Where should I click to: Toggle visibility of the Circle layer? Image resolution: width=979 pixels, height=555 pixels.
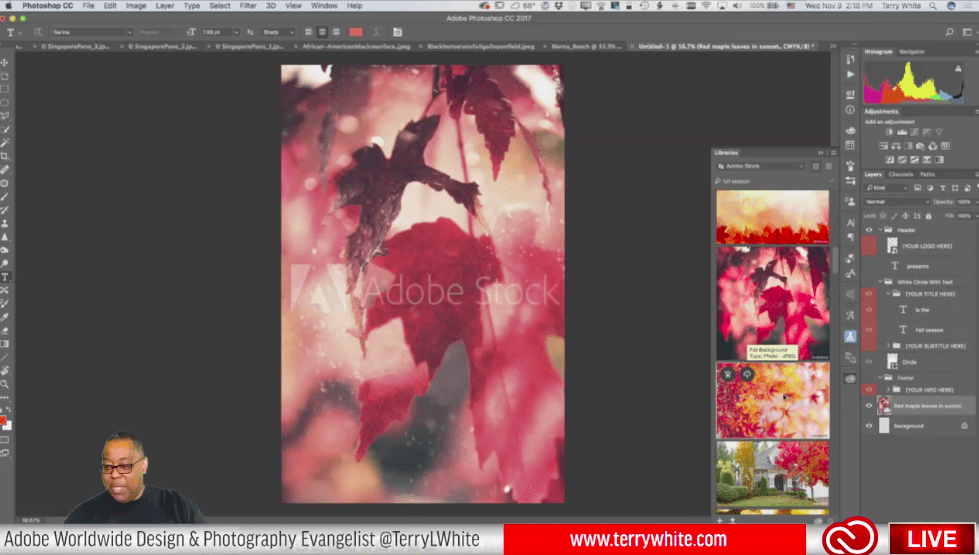(868, 362)
